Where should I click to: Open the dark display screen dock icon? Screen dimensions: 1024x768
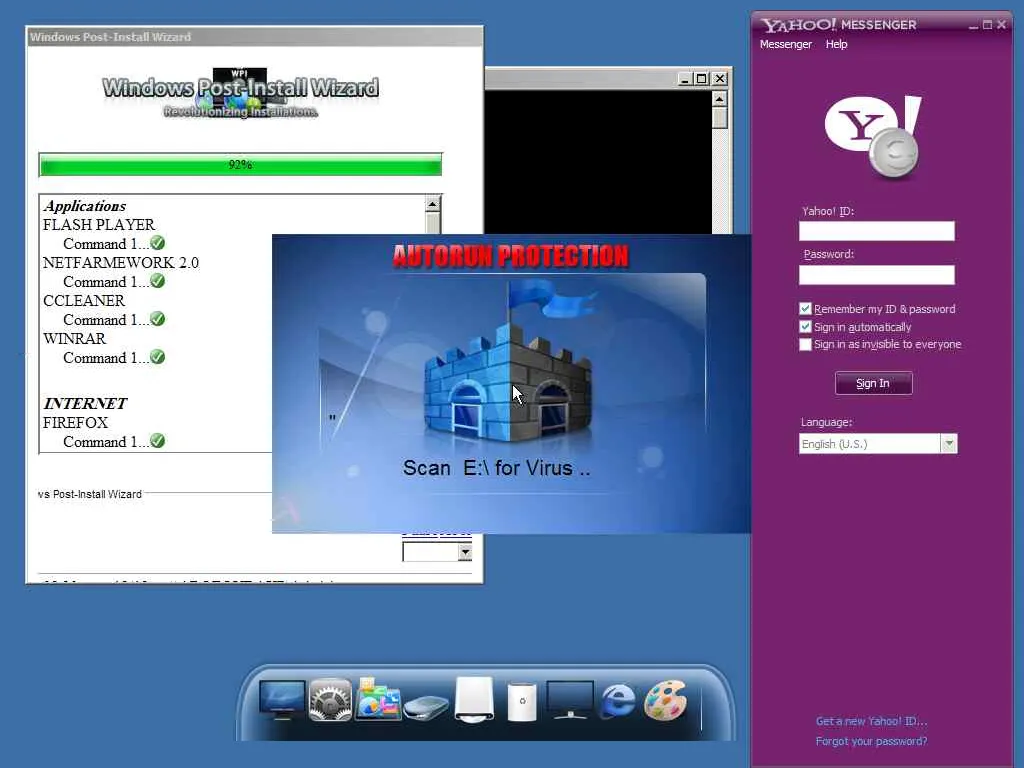pyautogui.click(x=570, y=699)
